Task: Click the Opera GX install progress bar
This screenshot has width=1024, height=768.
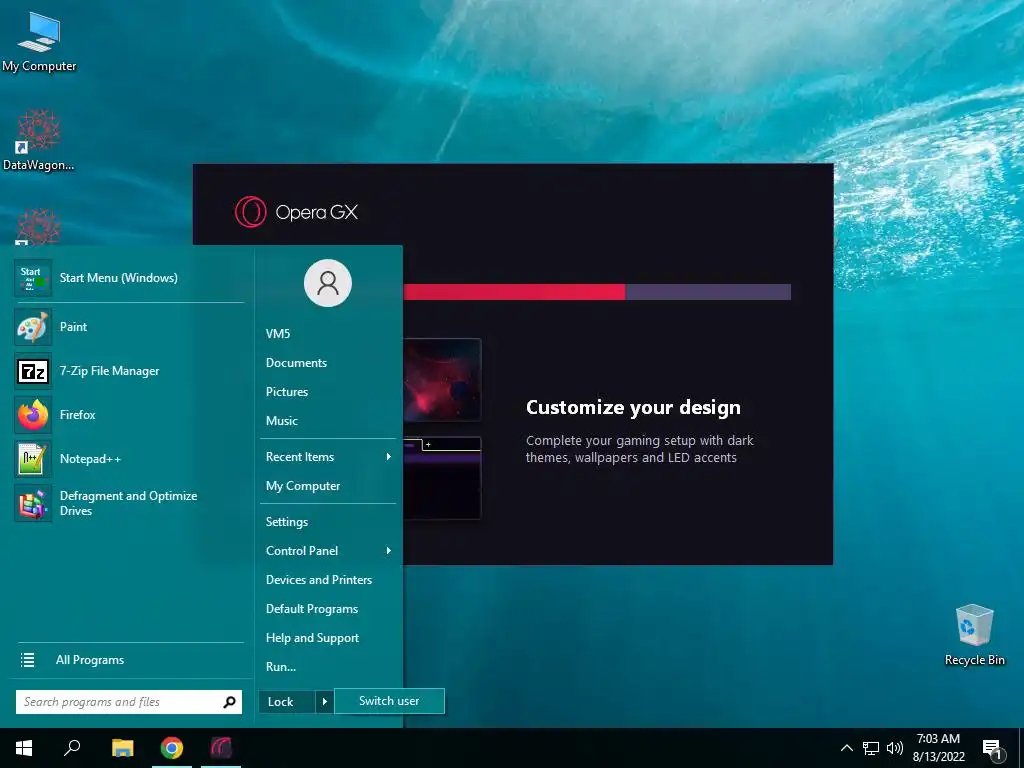Action: [597, 292]
